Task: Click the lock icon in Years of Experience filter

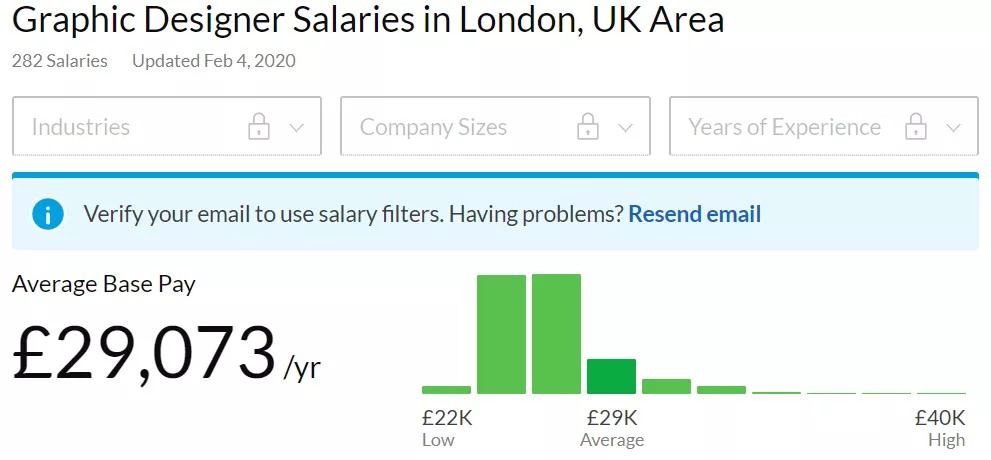Action: click(x=916, y=127)
